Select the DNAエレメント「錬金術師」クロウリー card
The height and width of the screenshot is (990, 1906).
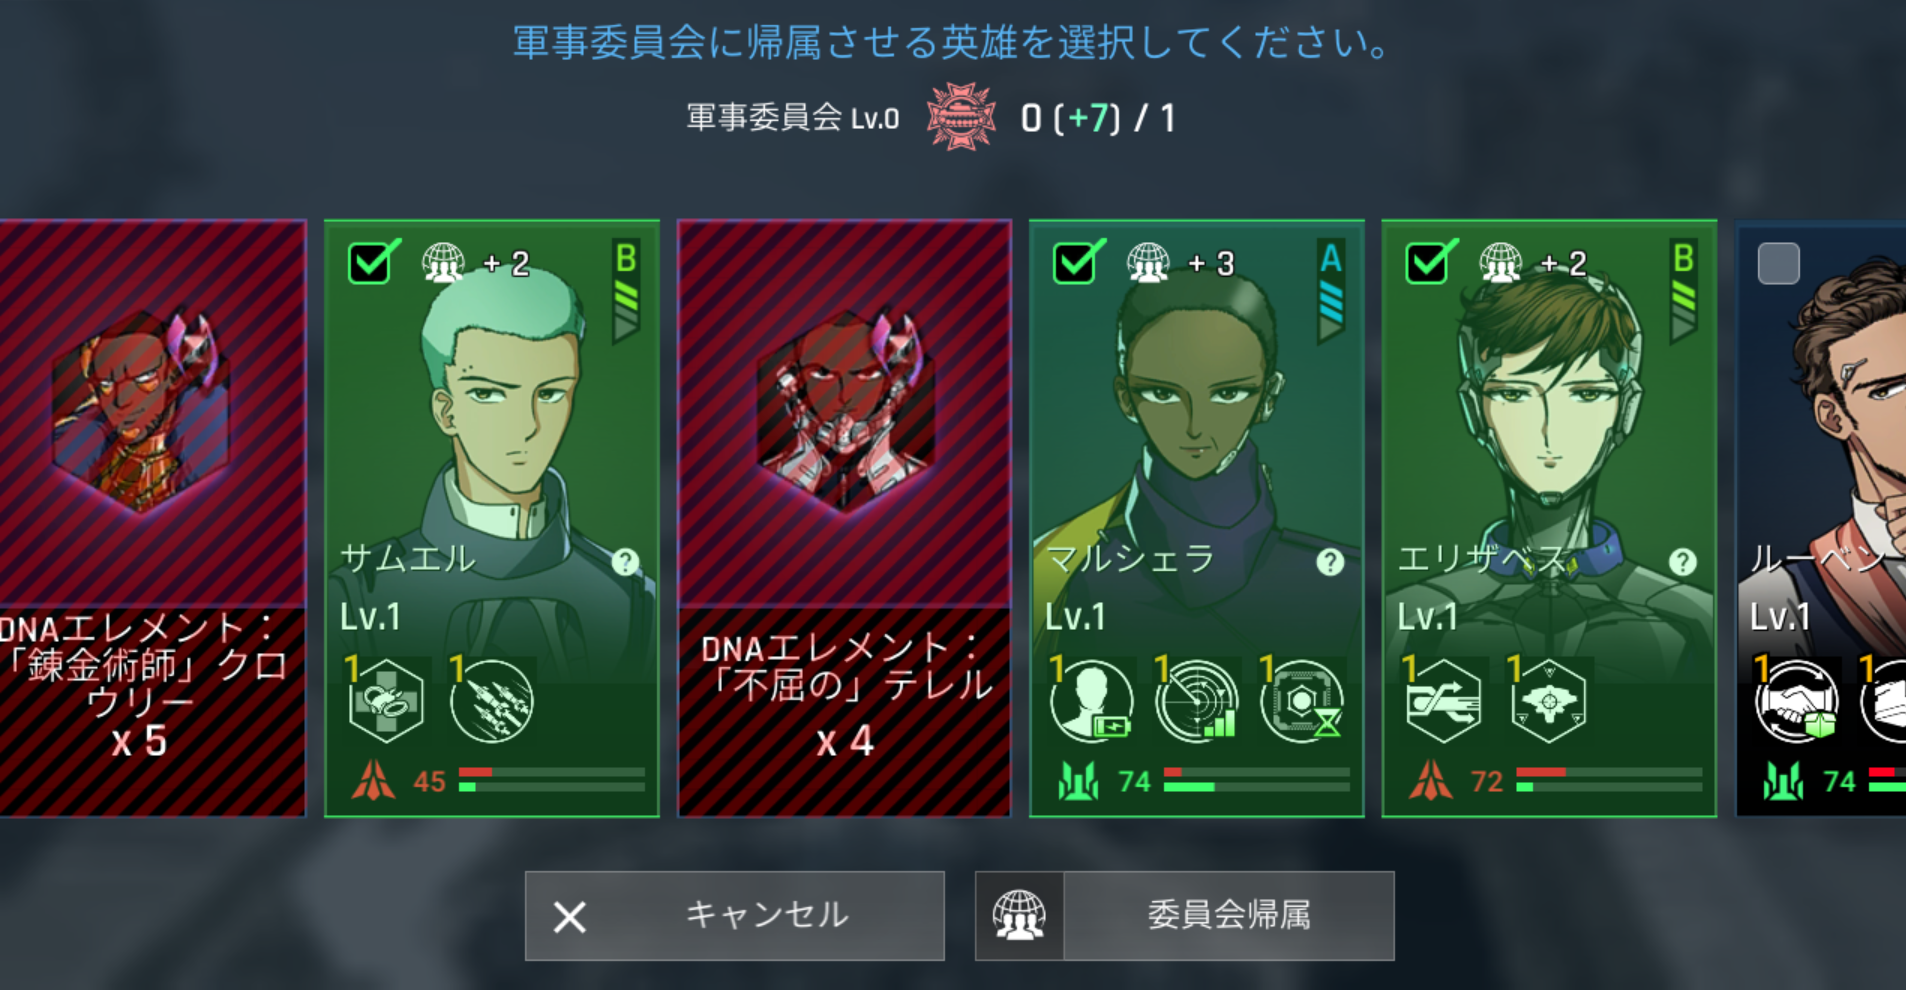(150, 518)
